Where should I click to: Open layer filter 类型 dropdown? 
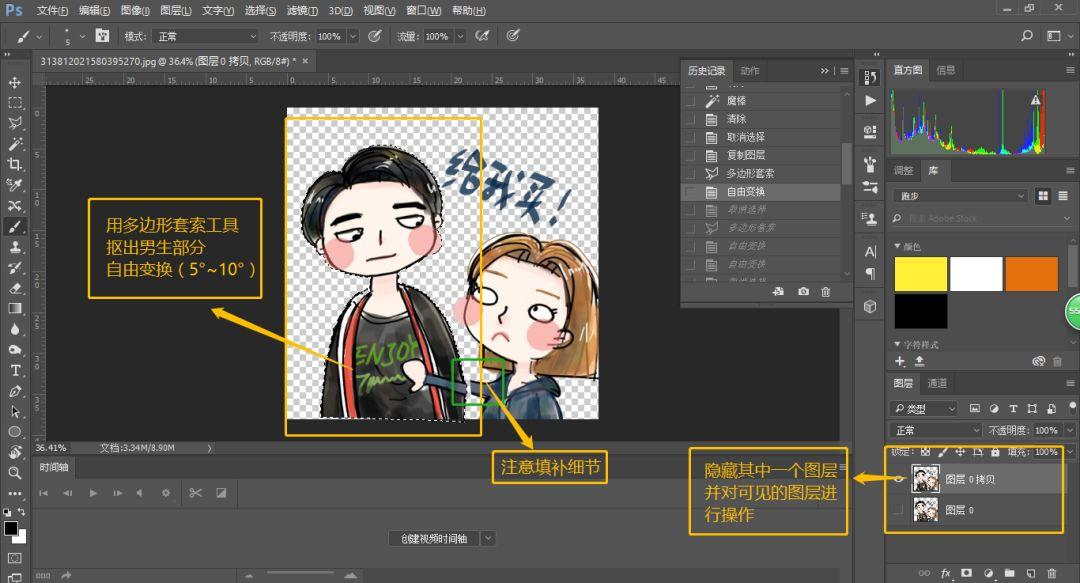click(924, 409)
